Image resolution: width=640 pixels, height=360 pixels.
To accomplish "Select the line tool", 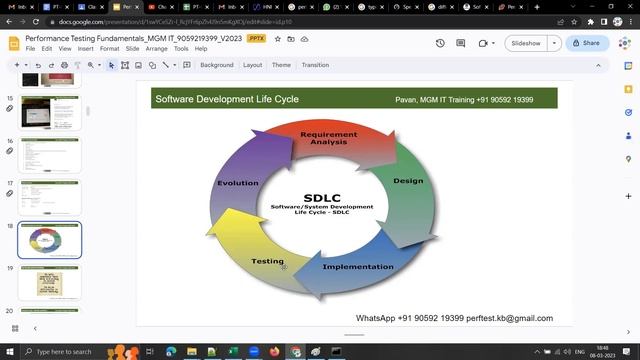I will 166,65.
